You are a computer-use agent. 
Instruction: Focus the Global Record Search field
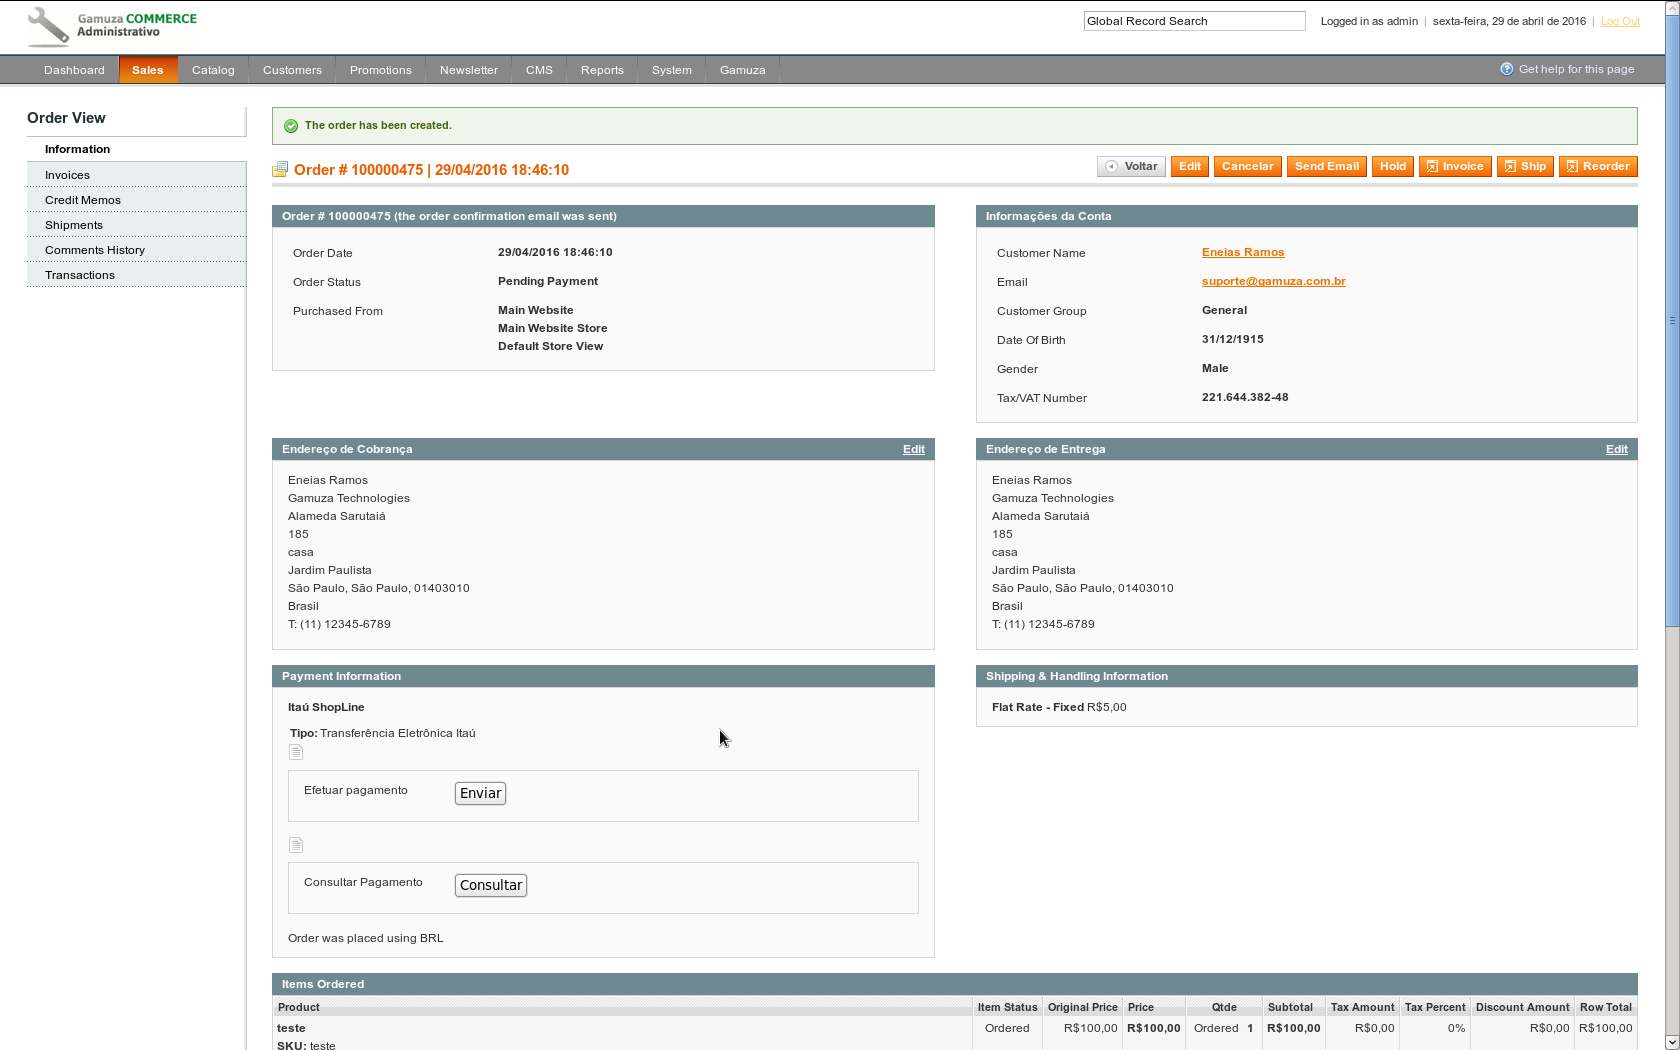point(1194,21)
